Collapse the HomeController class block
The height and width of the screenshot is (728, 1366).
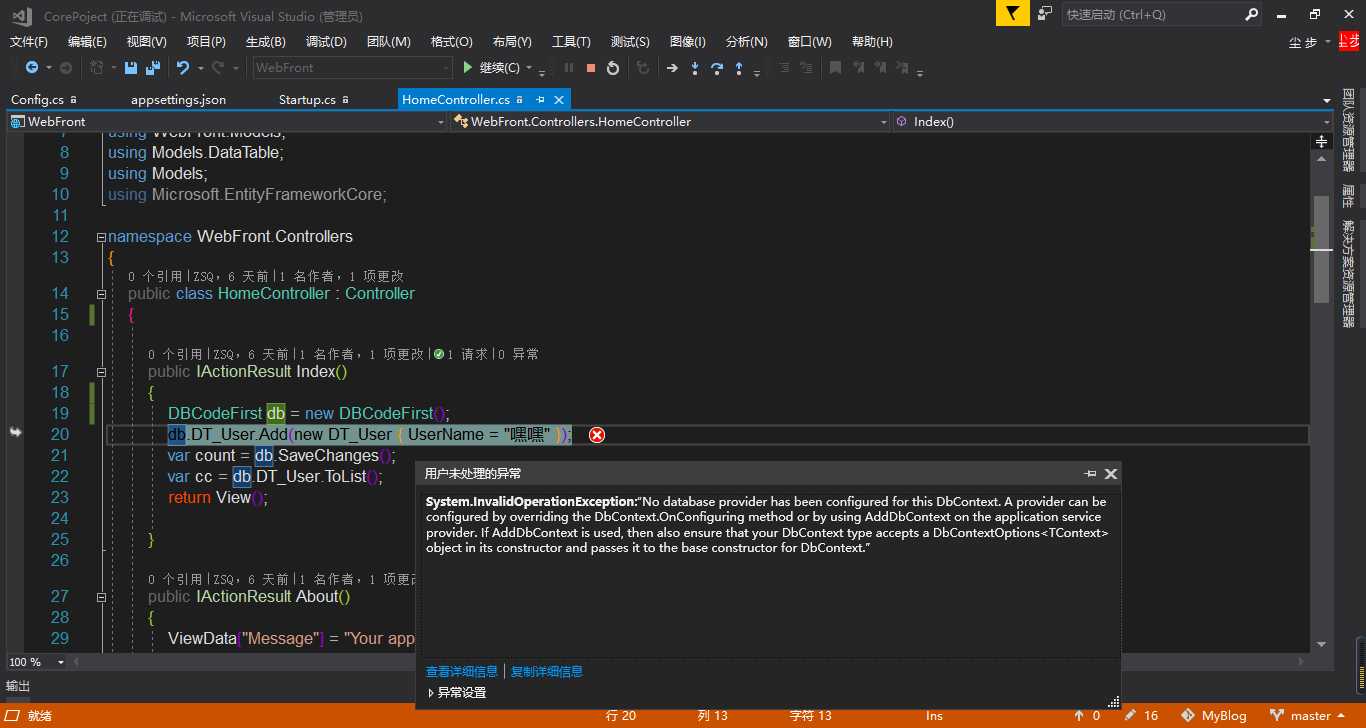click(x=101, y=294)
